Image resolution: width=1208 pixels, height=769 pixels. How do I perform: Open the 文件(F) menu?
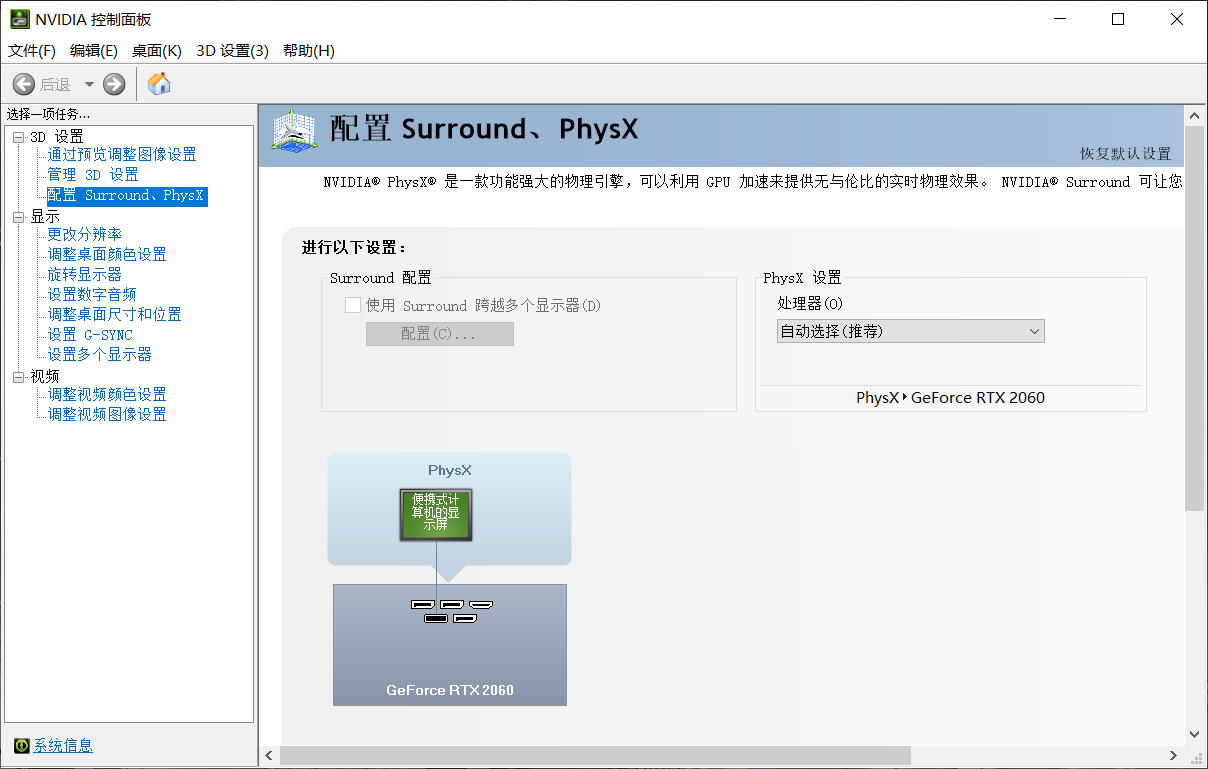[32, 50]
